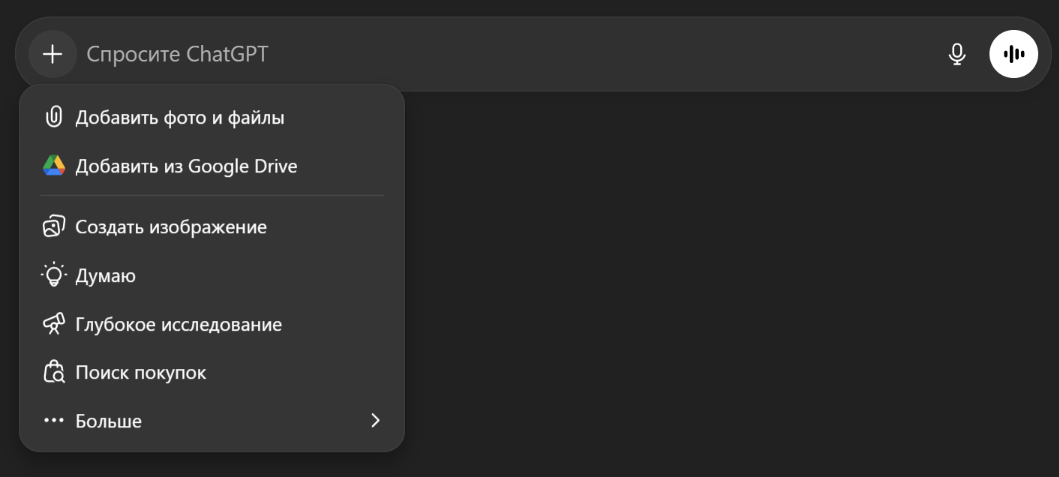Click the paperclip icon for adding files
1059x477 pixels.
54,118
